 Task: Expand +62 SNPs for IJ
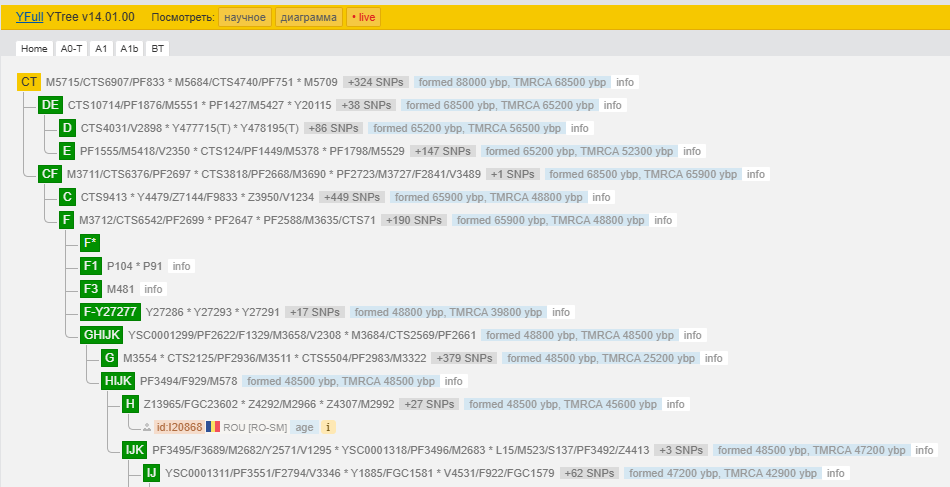pyautogui.click(x=590, y=474)
